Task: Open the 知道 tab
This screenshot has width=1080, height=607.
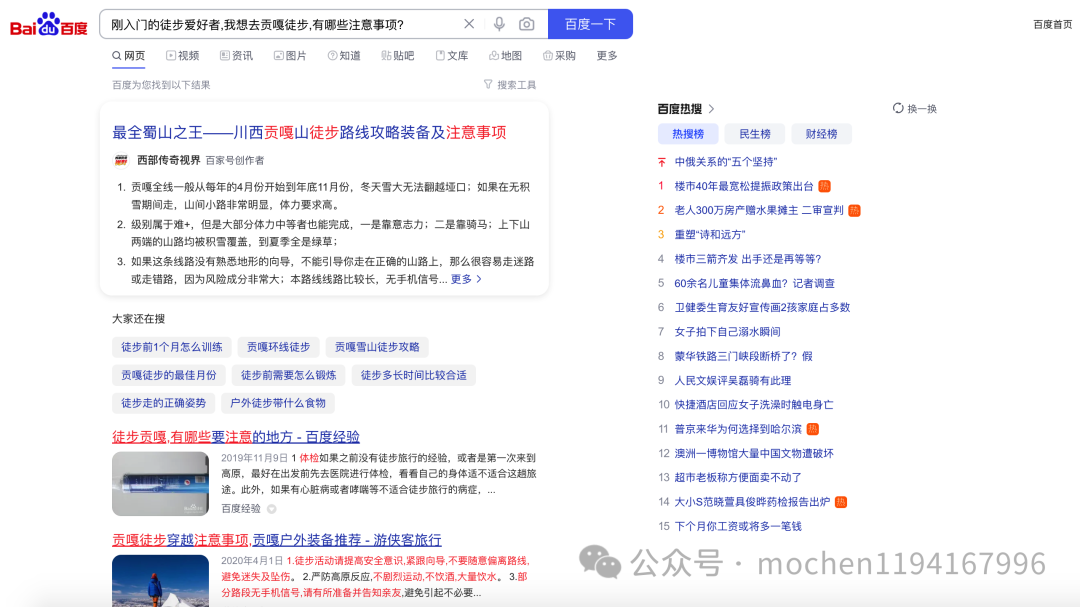Action: tap(344, 56)
